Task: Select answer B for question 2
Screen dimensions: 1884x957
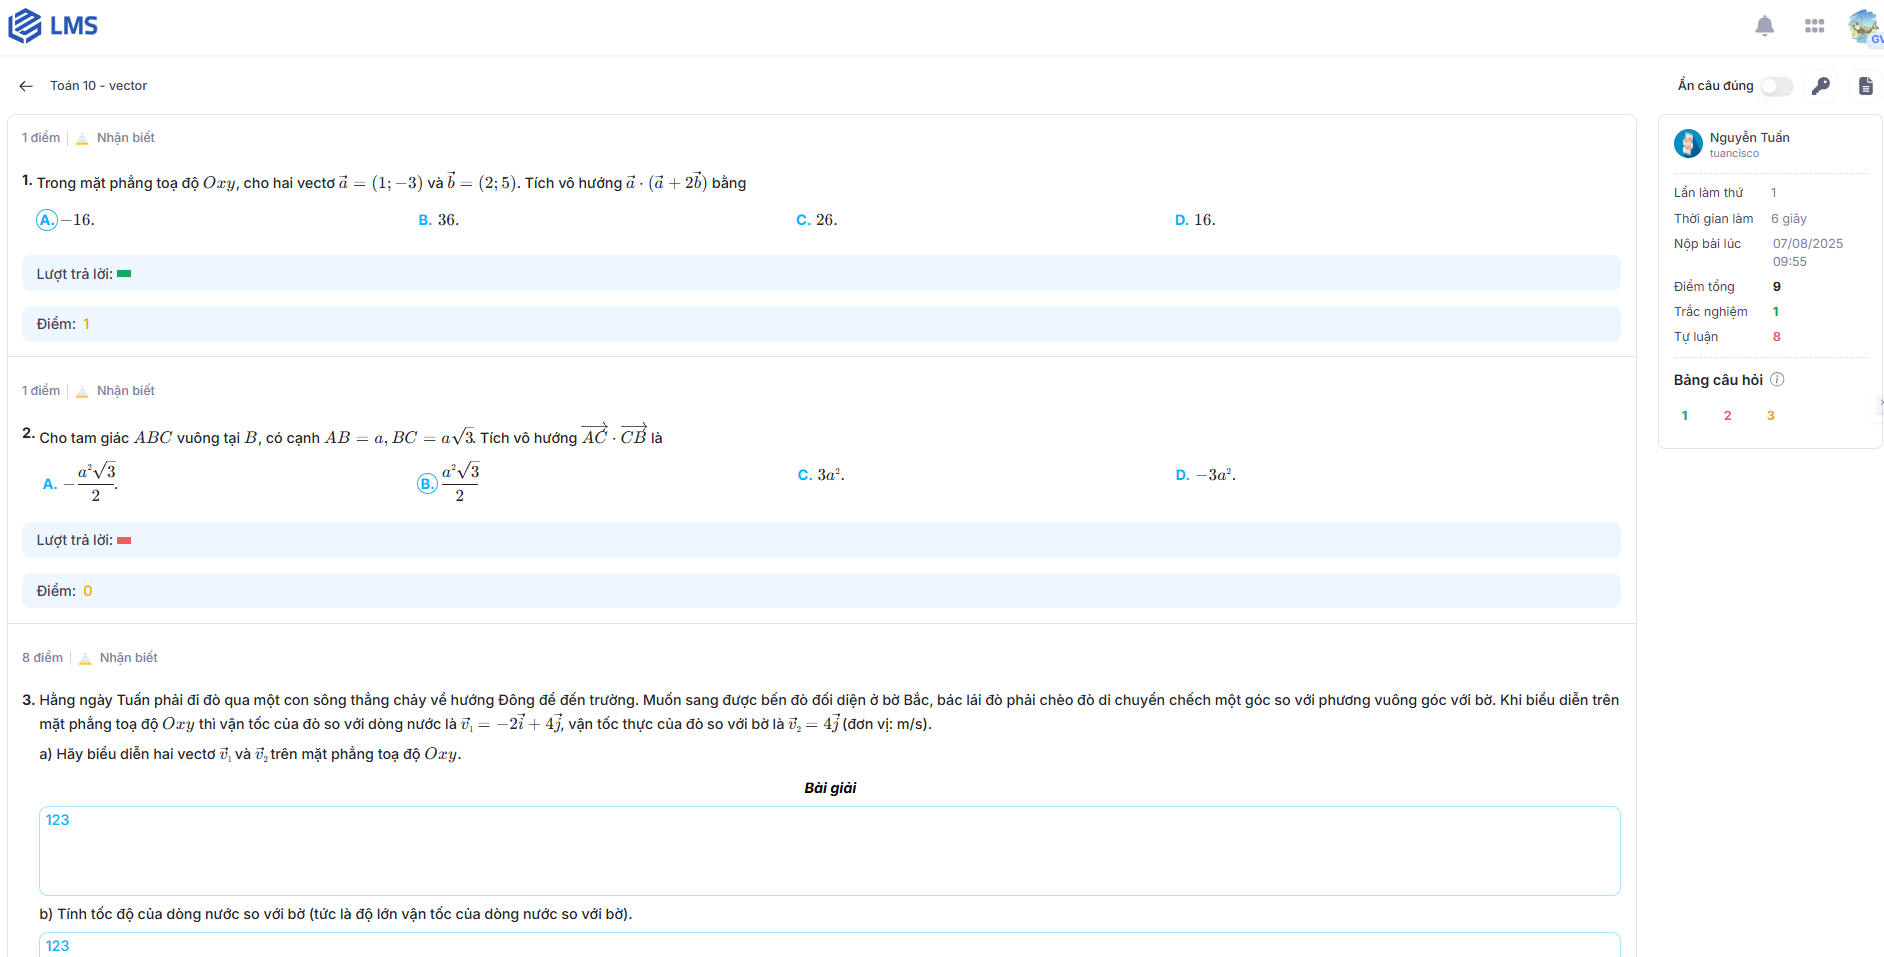Action: pyautogui.click(x=427, y=484)
